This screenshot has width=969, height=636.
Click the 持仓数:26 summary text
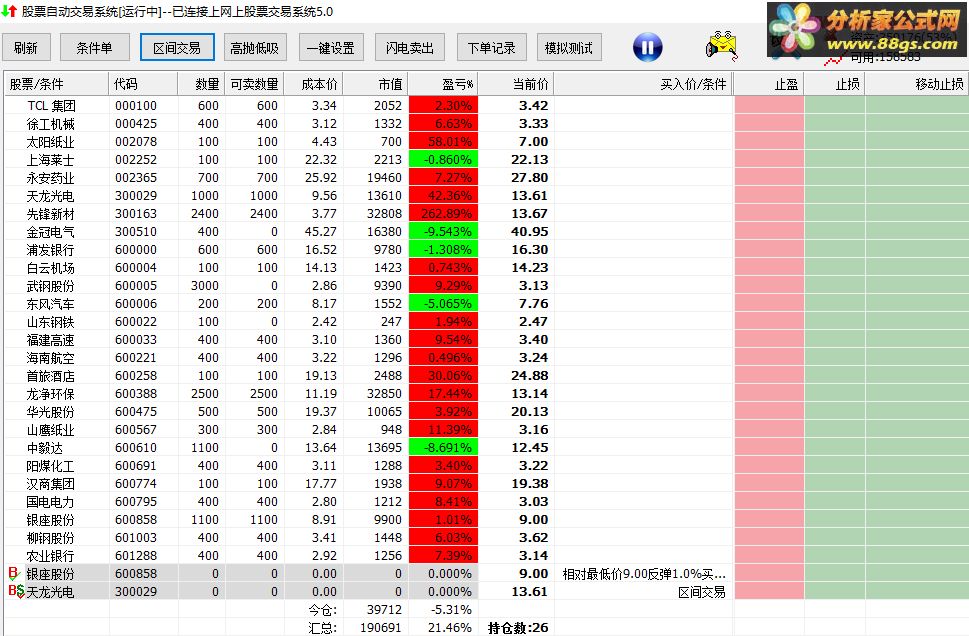click(518, 628)
